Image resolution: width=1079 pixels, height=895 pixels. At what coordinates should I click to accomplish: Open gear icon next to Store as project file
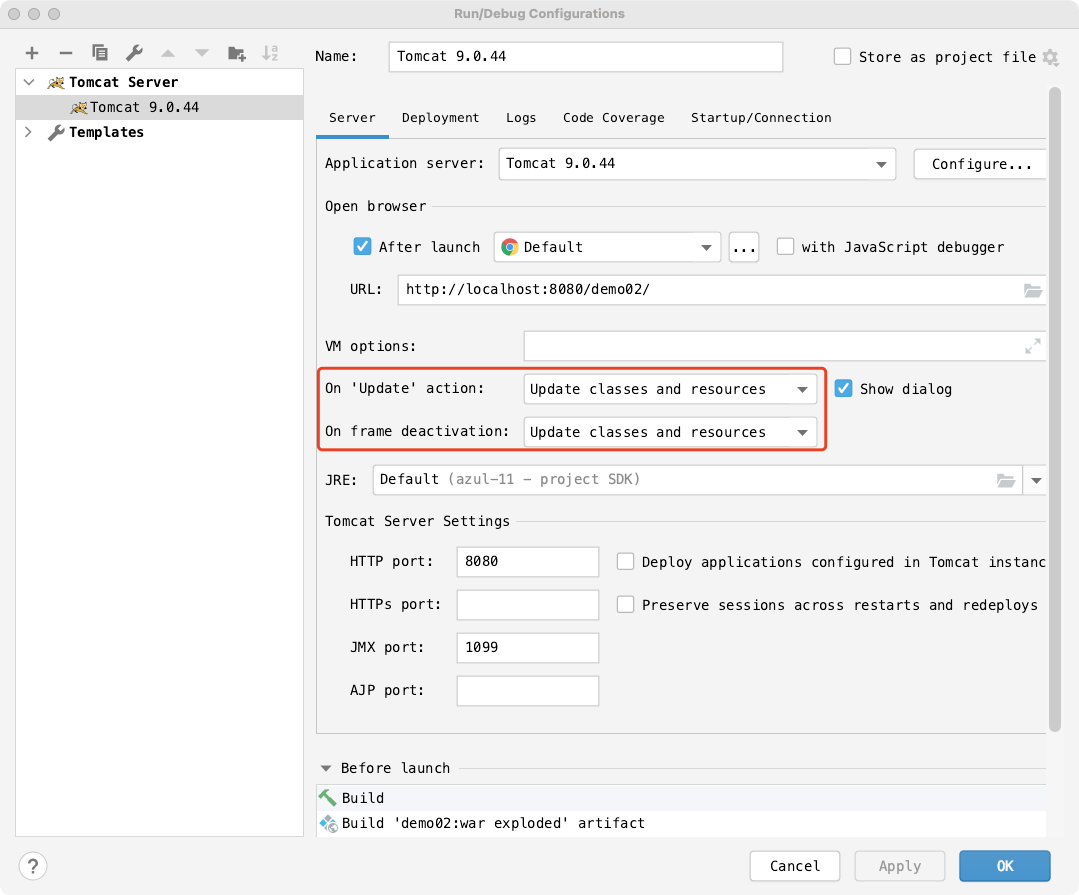click(x=1050, y=57)
